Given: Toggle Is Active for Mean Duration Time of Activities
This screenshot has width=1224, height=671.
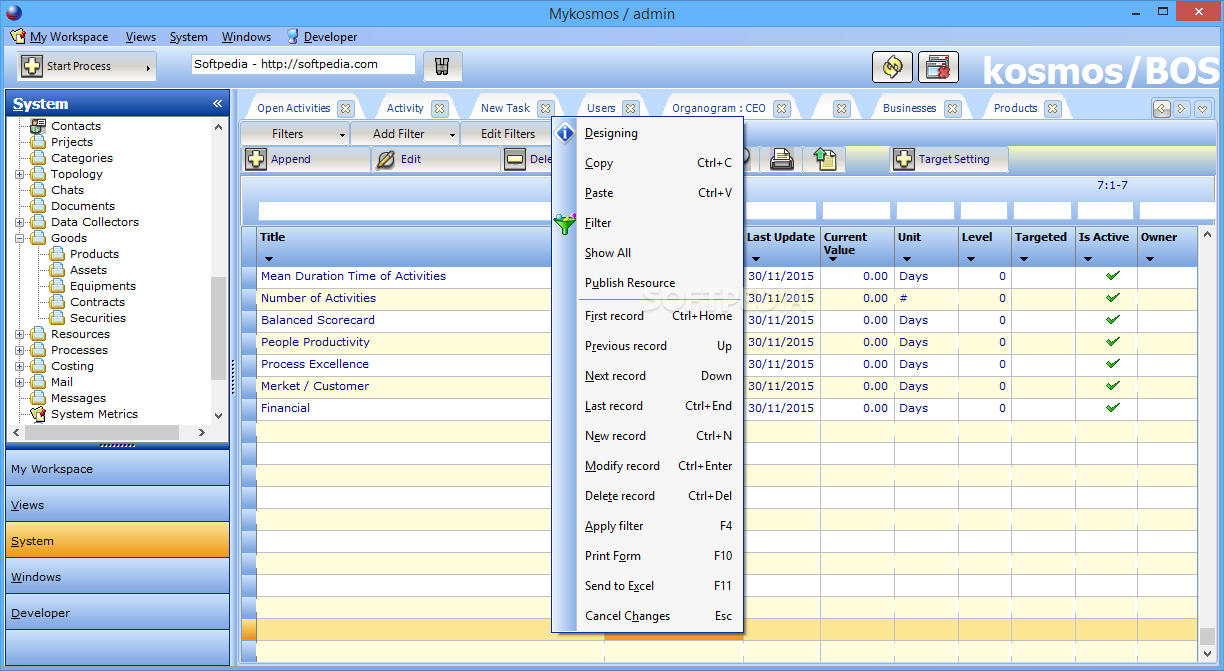Looking at the screenshot, I should pyautogui.click(x=1113, y=275).
